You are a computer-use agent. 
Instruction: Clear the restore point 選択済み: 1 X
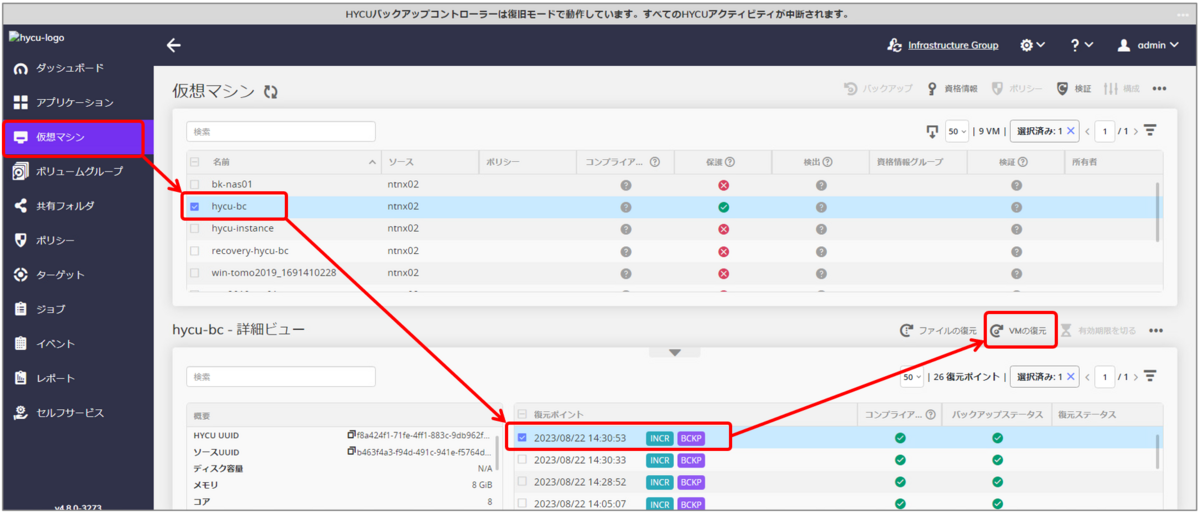[1071, 376]
